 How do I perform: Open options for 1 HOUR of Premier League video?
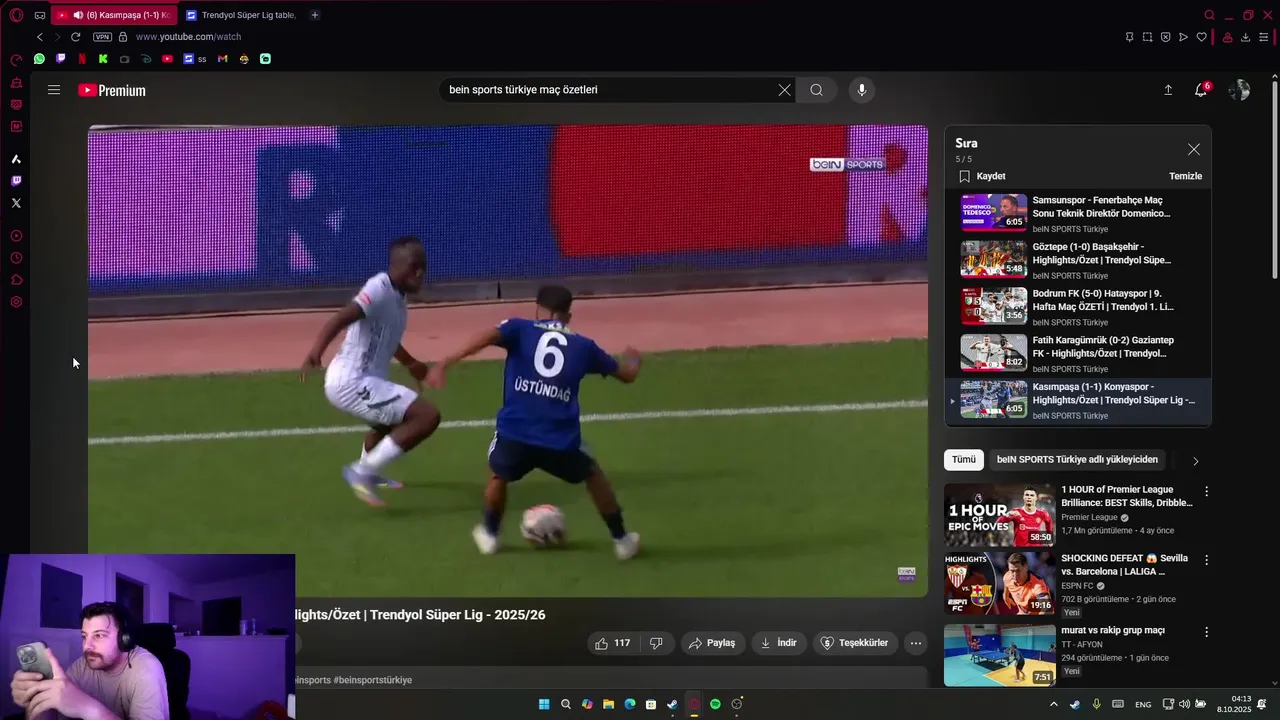(1206, 491)
